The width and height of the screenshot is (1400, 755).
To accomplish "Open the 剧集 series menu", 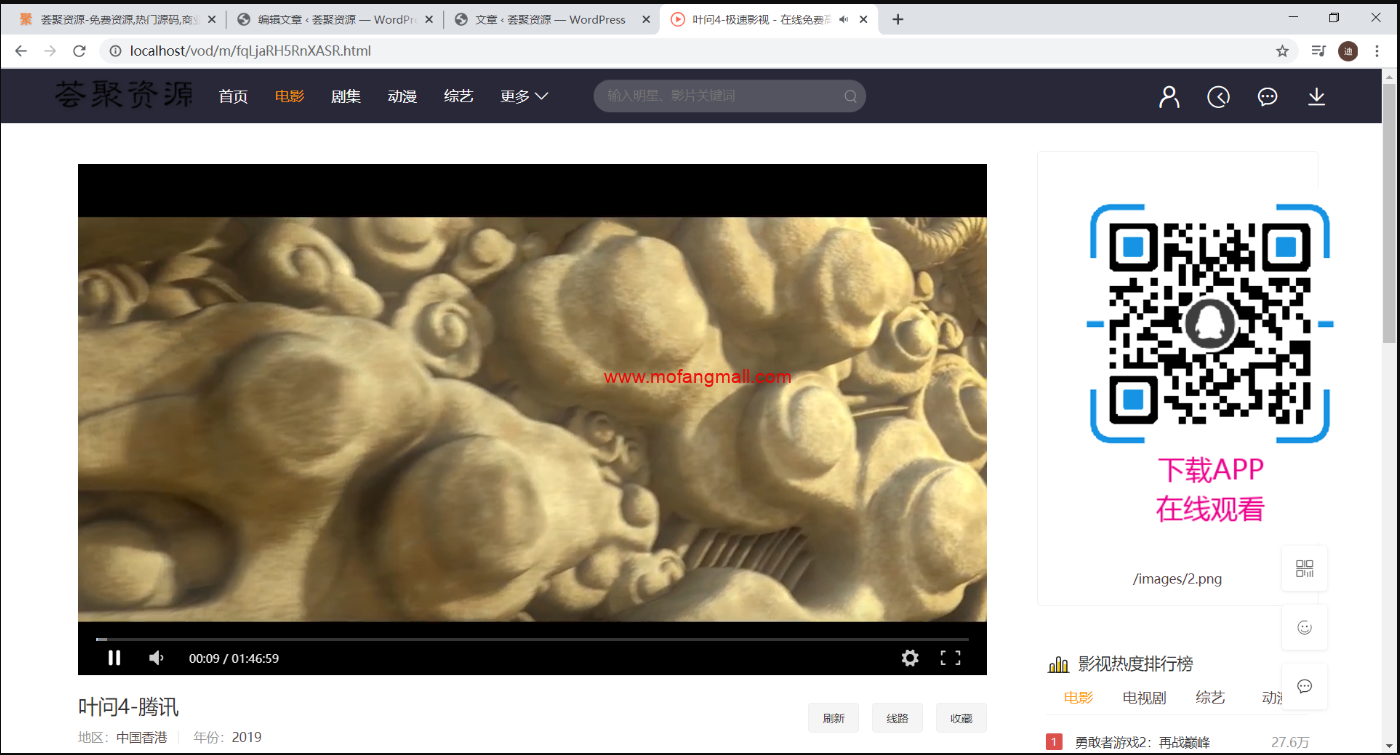I will [x=346, y=96].
